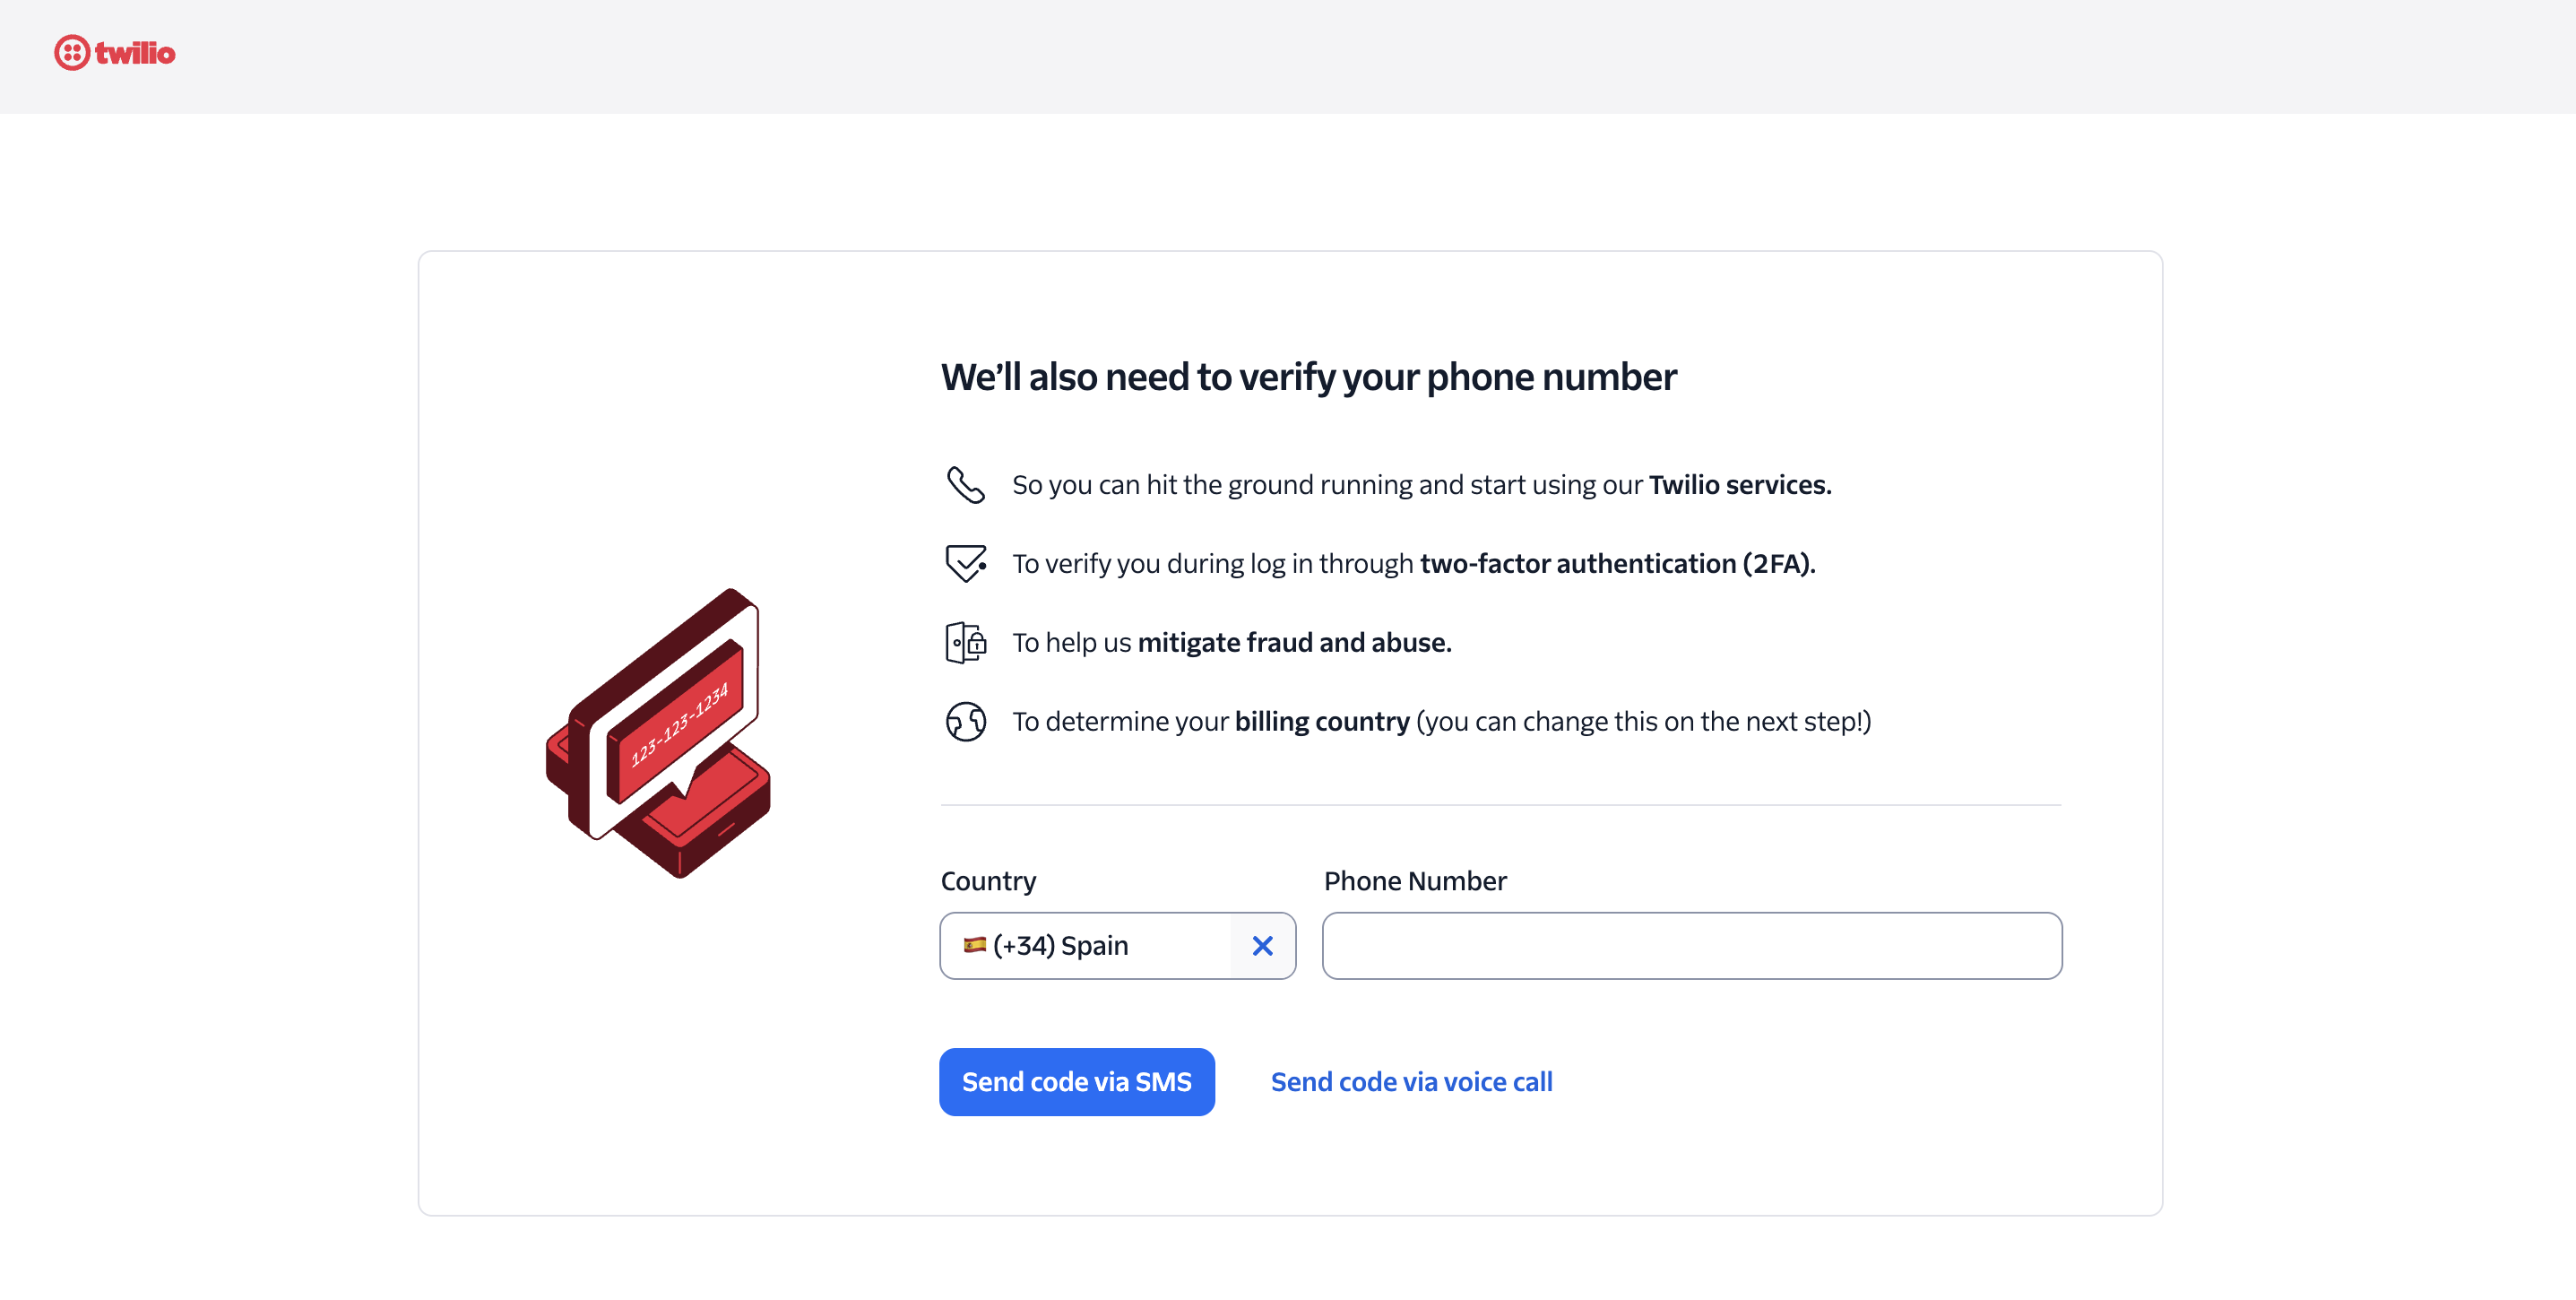2576x1300 pixels.
Task: Click the bold billing country text
Action: point(1321,721)
